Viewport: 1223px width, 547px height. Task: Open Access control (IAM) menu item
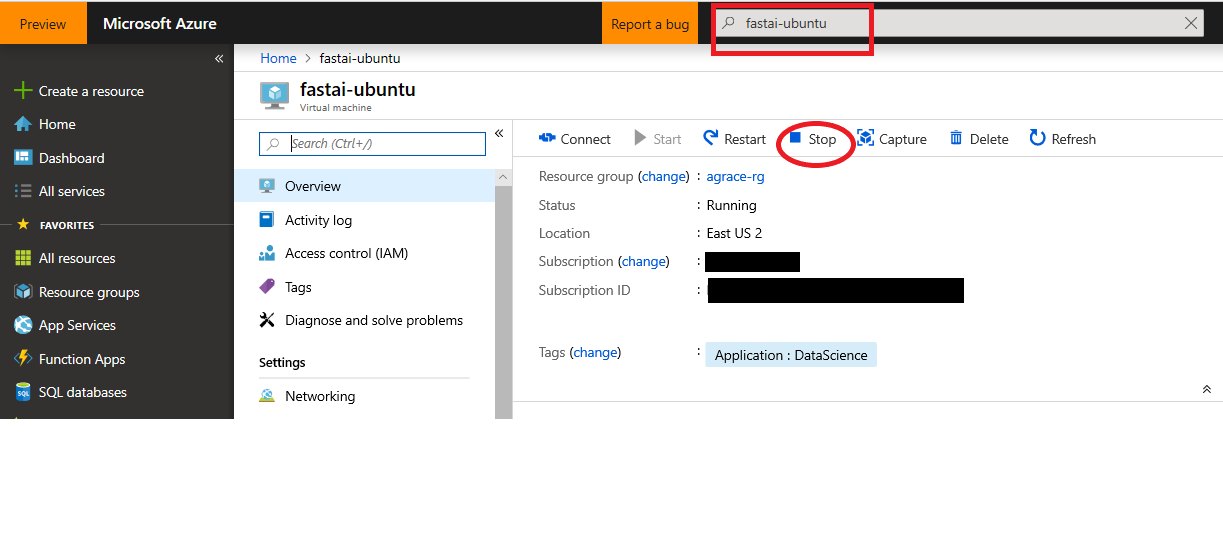pyautogui.click(x=346, y=253)
